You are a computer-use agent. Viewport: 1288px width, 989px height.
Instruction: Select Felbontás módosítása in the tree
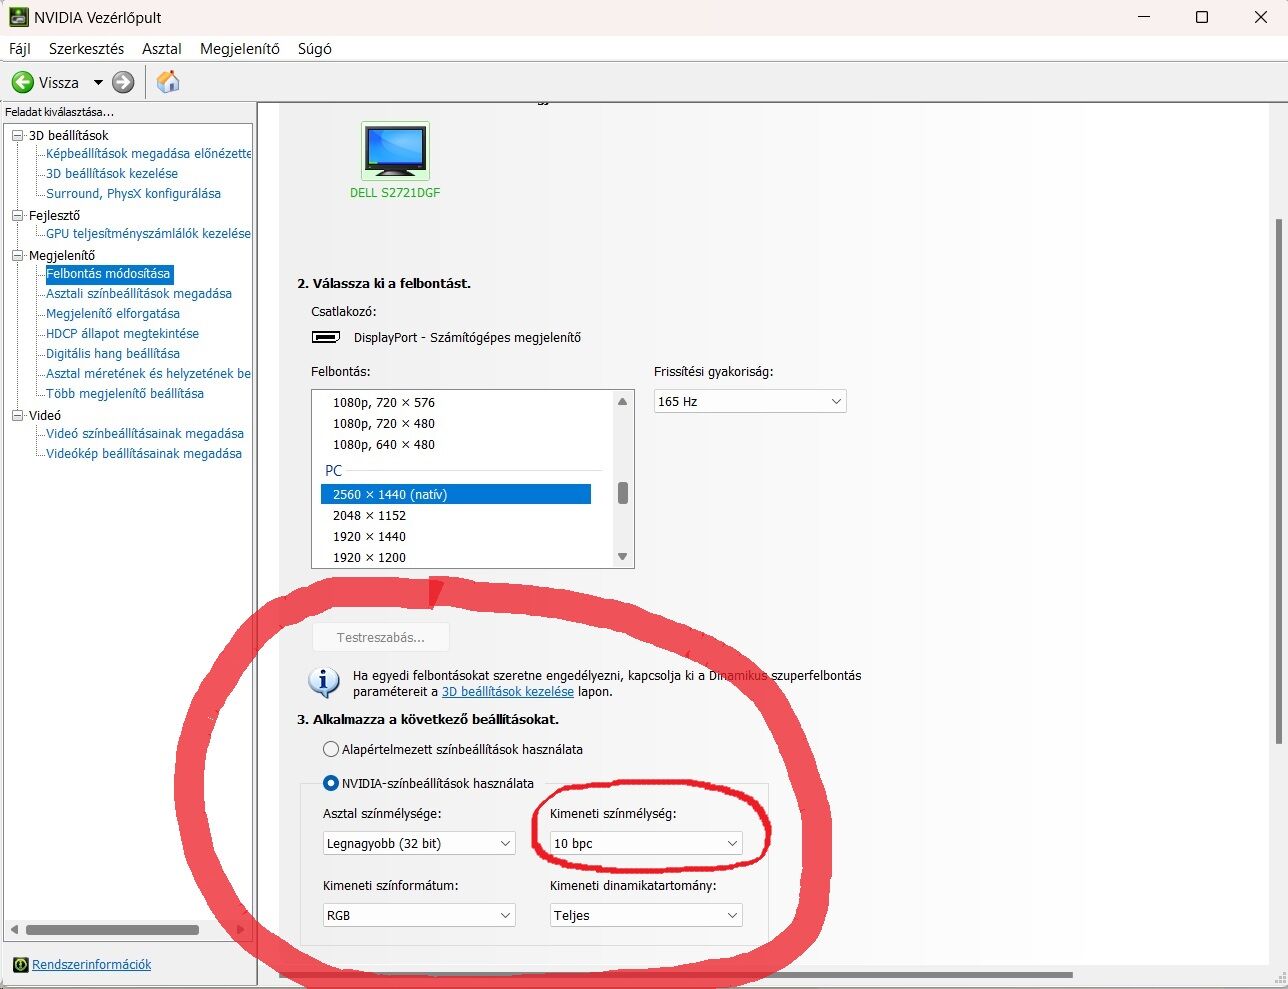click(109, 273)
